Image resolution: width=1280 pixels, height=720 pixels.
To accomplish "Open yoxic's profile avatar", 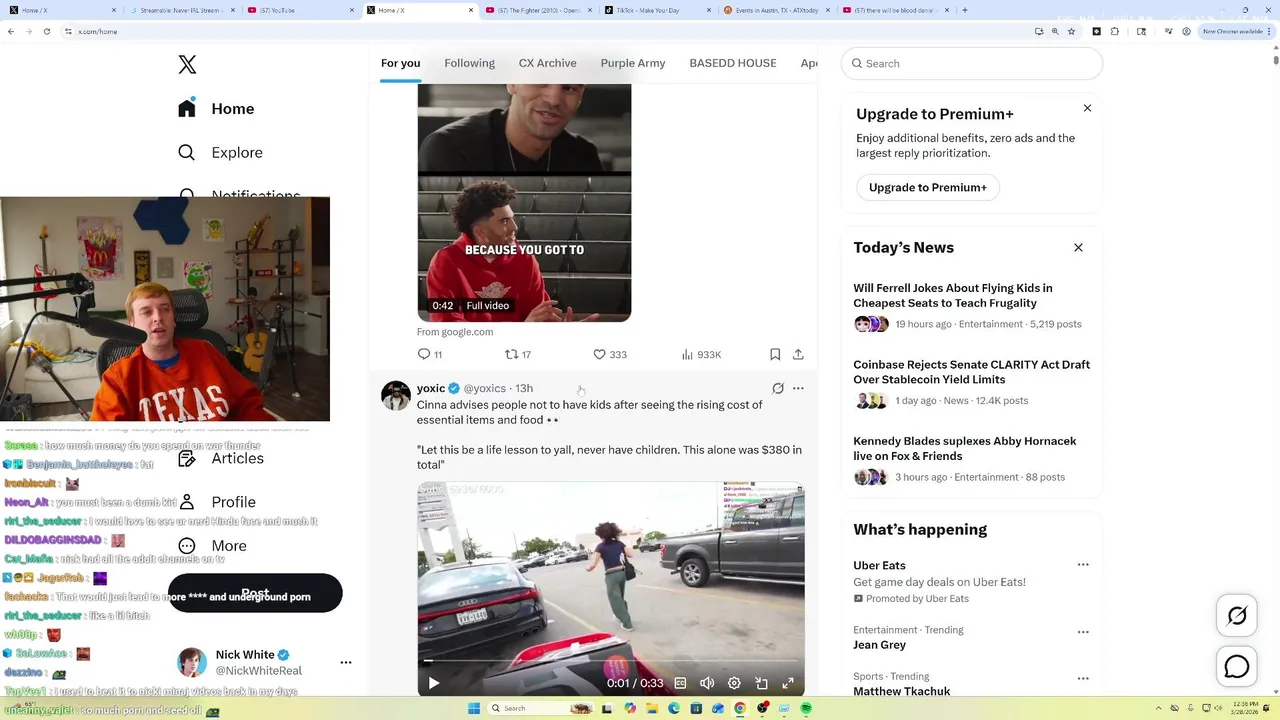I will click(x=396, y=395).
